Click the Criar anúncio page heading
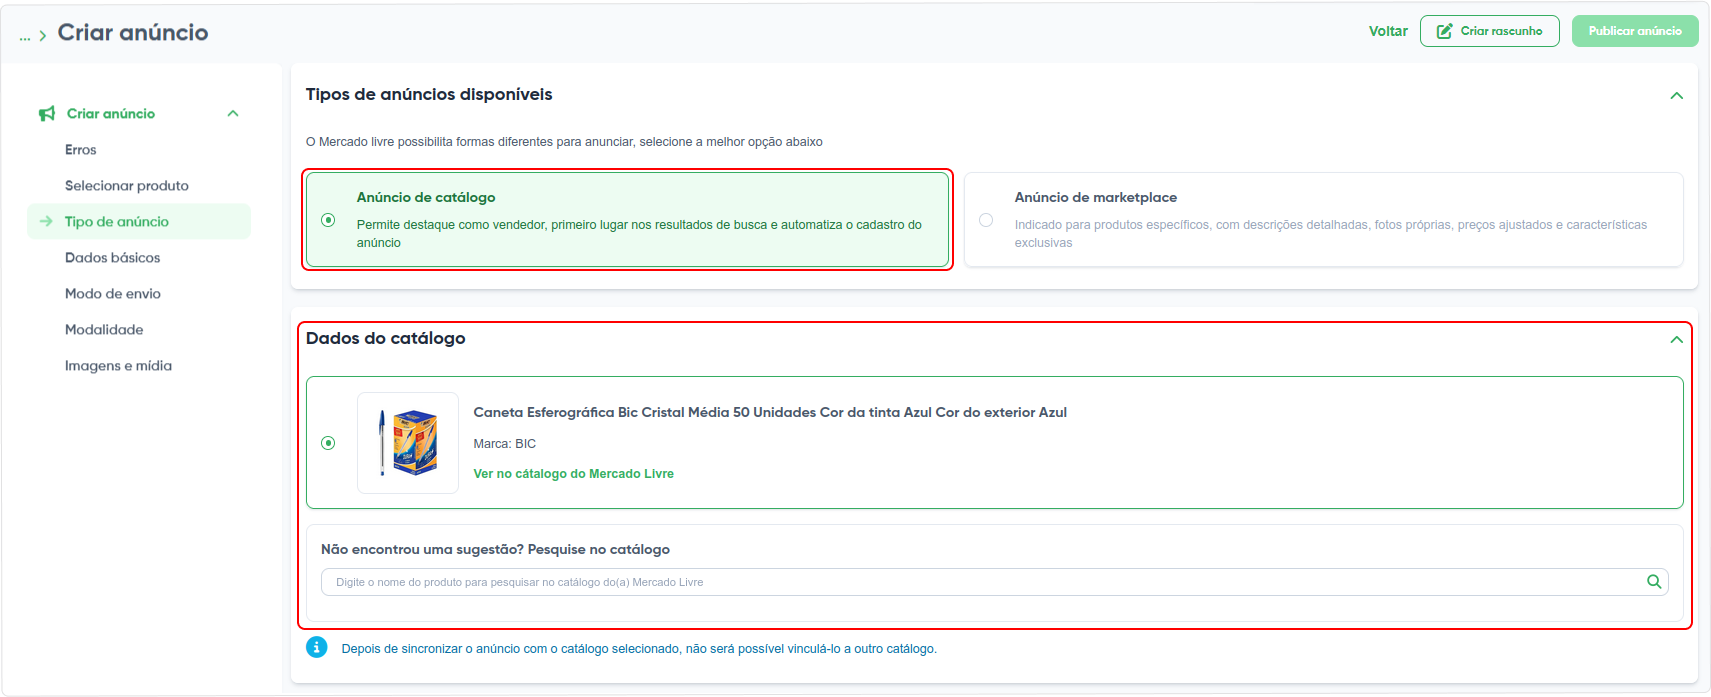This screenshot has height=697, width=1711. pyautogui.click(x=133, y=33)
